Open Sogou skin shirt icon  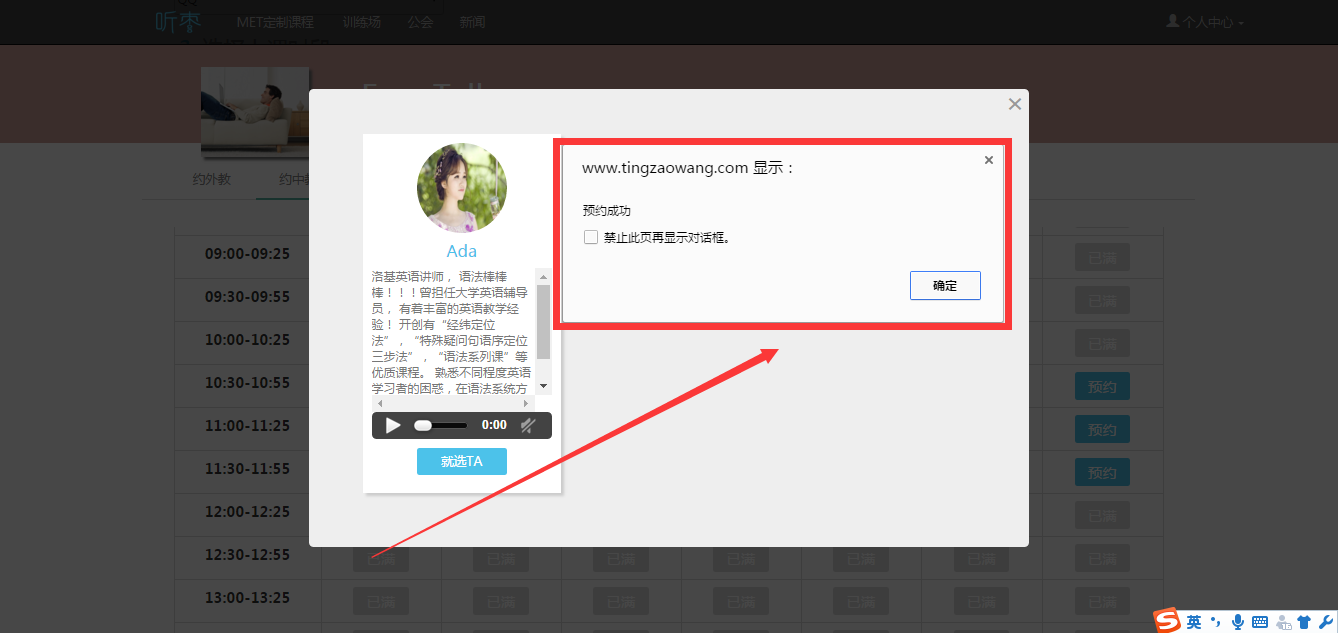1304,622
